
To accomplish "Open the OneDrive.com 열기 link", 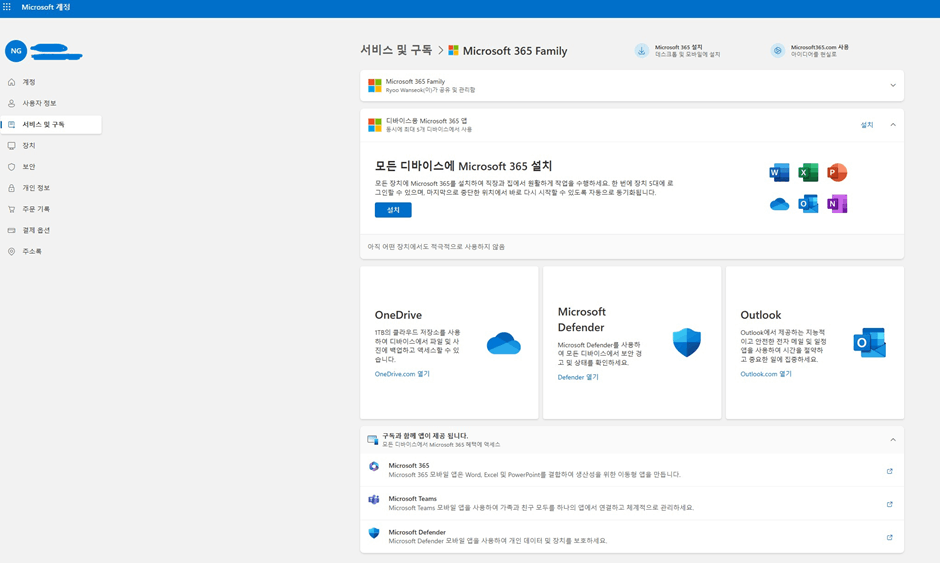I will (x=402, y=374).
